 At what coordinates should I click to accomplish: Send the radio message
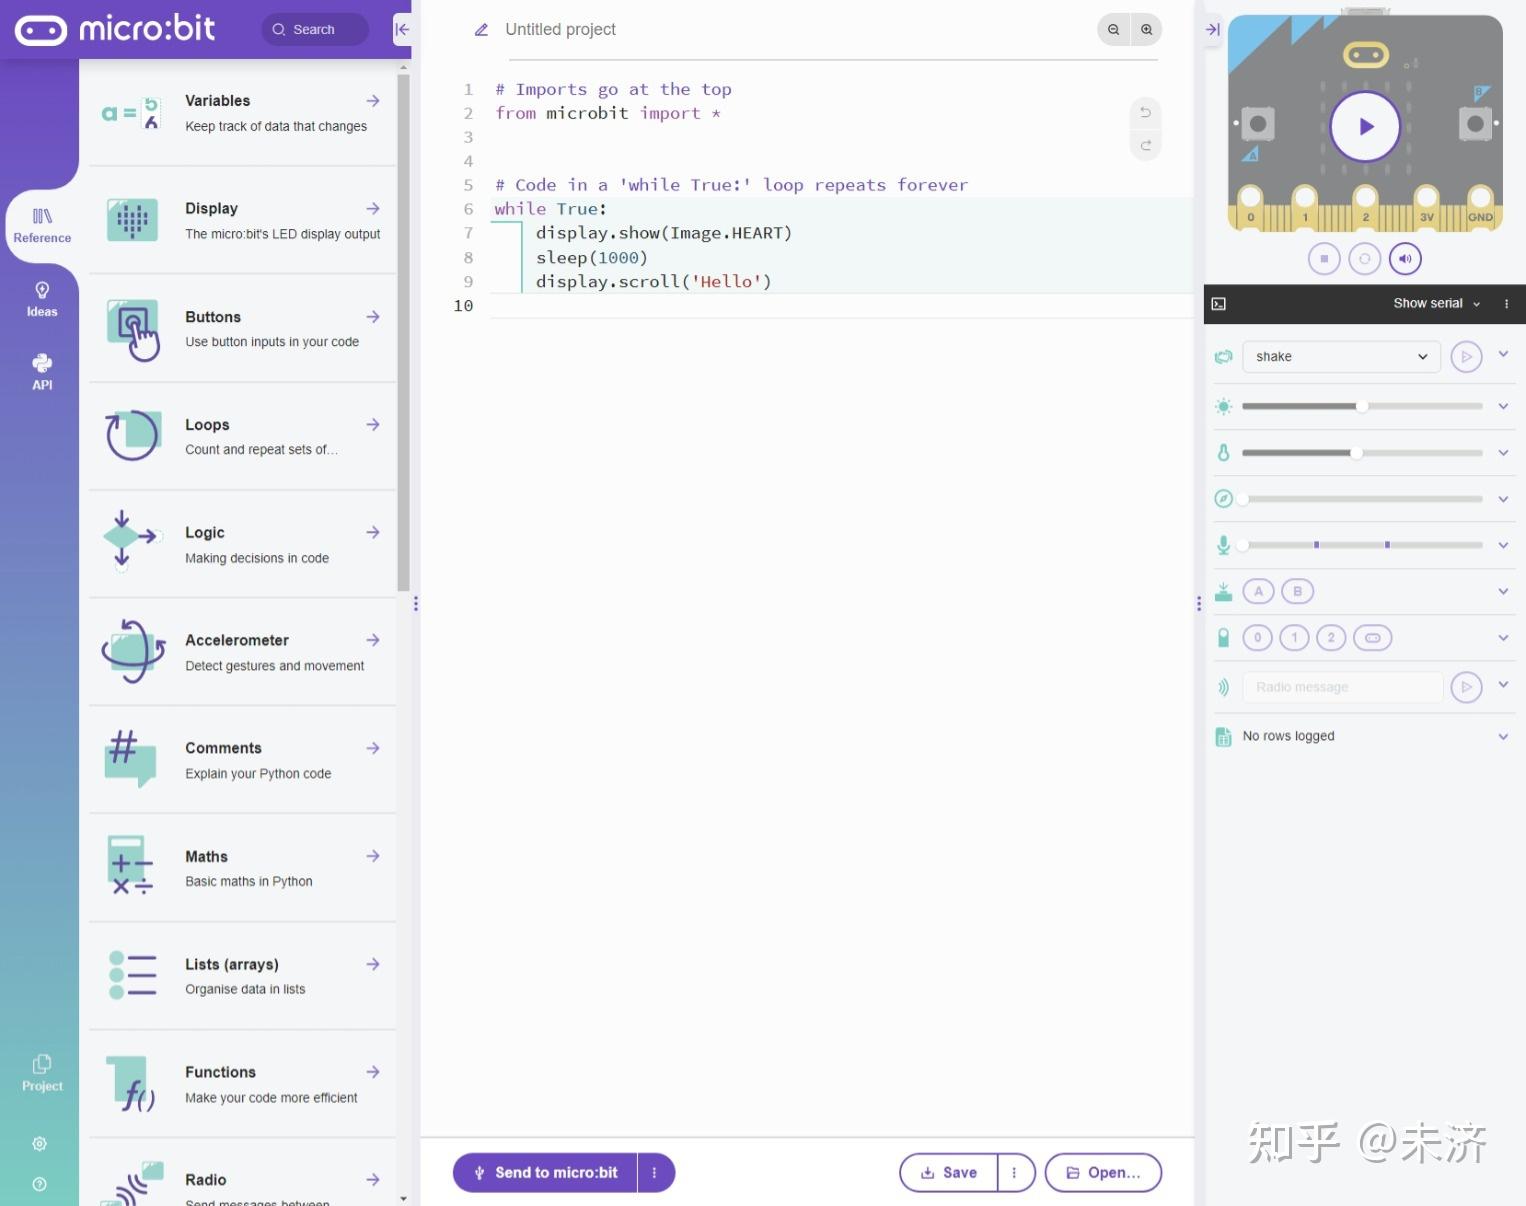1466,687
